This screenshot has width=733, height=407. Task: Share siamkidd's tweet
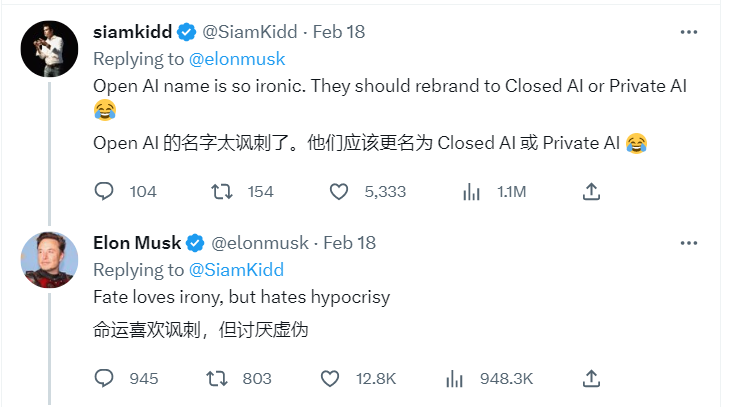pos(591,191)
